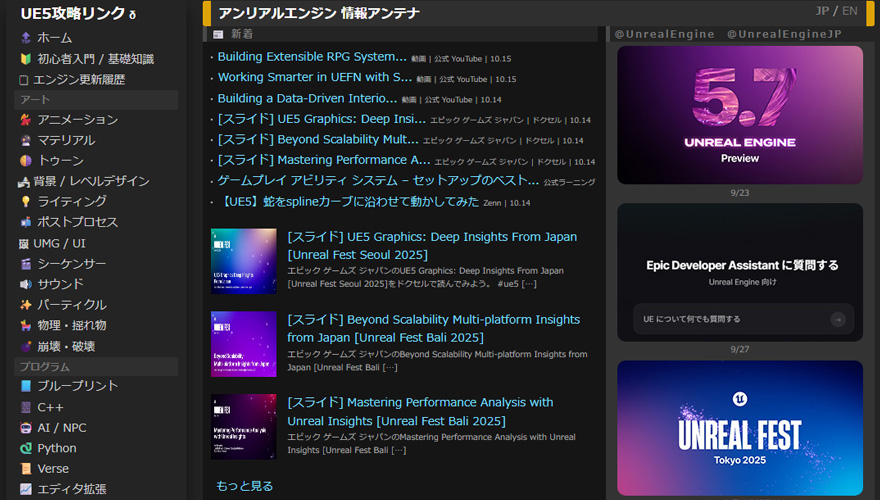This screenshot has height=500, width=880.
Task: Open the Unreal Fest Tokyo 2025 banner
Action: 740,428
